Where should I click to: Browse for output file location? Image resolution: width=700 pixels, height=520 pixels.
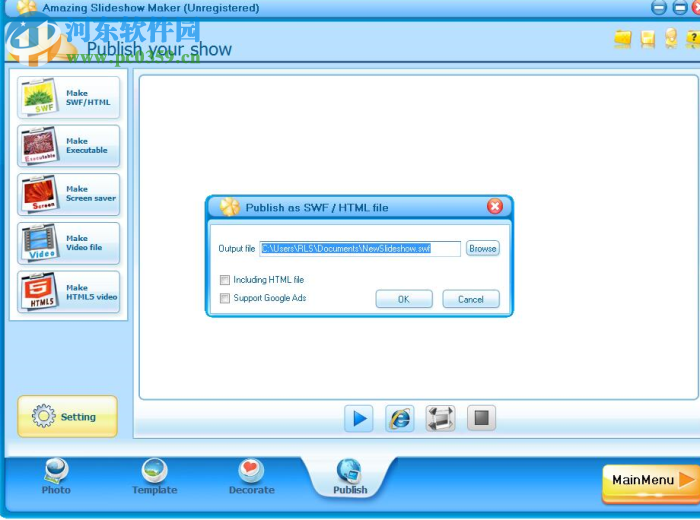pyautogui.click(x=483, y=249)
